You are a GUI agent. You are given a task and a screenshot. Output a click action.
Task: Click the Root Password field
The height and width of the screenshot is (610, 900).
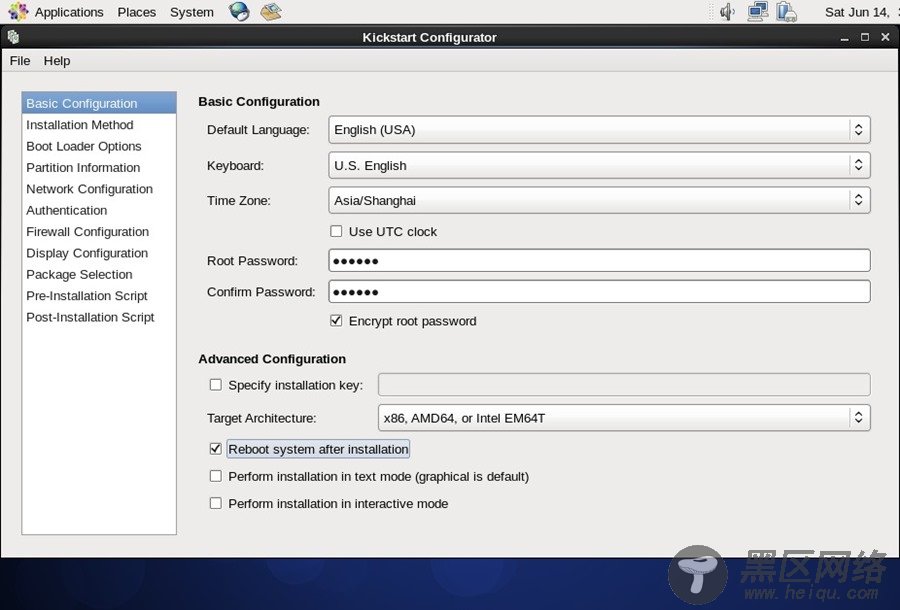(x=599, y=261)
